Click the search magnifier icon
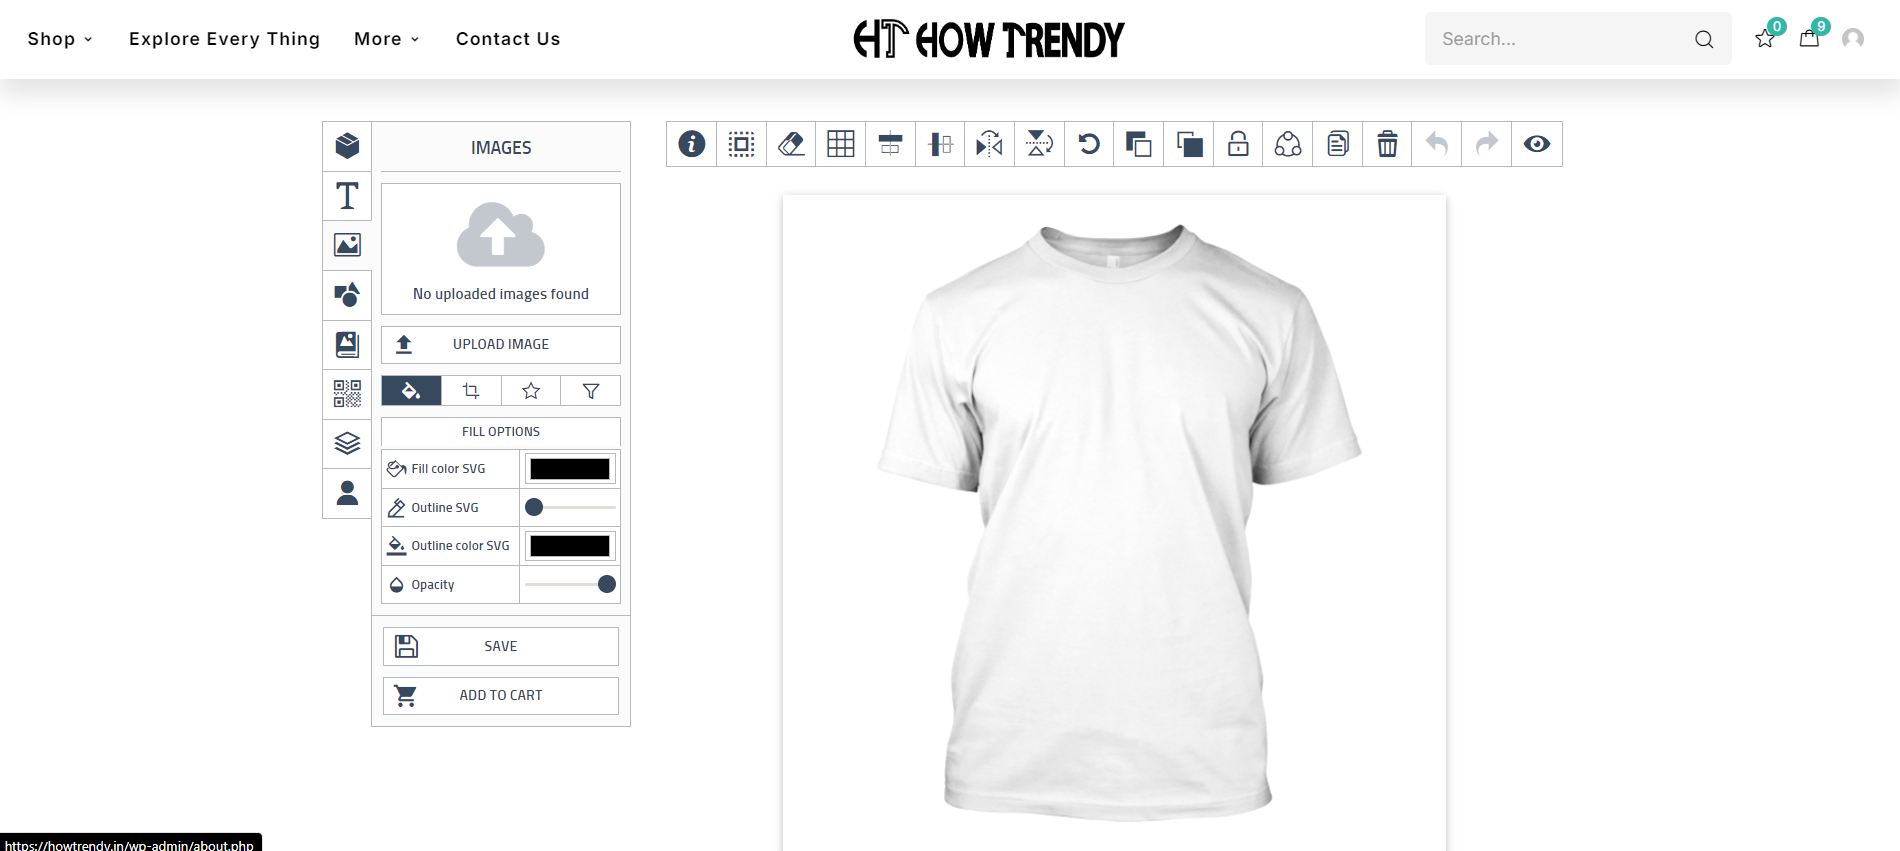The height and width of the screenshot is (851, 1900). tap(1704, 39)
